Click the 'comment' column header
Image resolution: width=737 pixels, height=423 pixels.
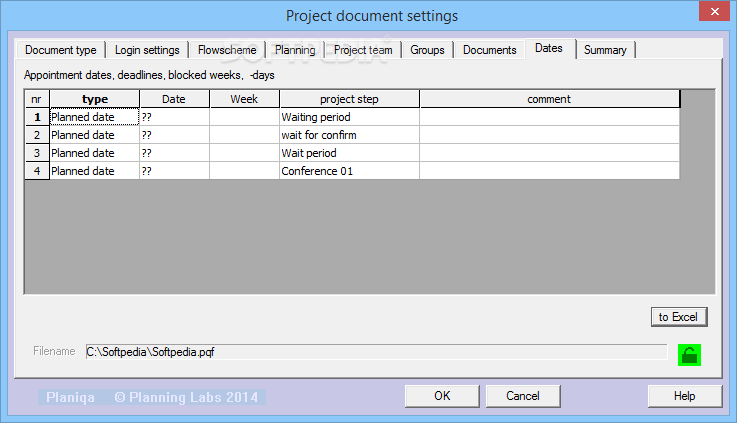(x=549, y=99)
